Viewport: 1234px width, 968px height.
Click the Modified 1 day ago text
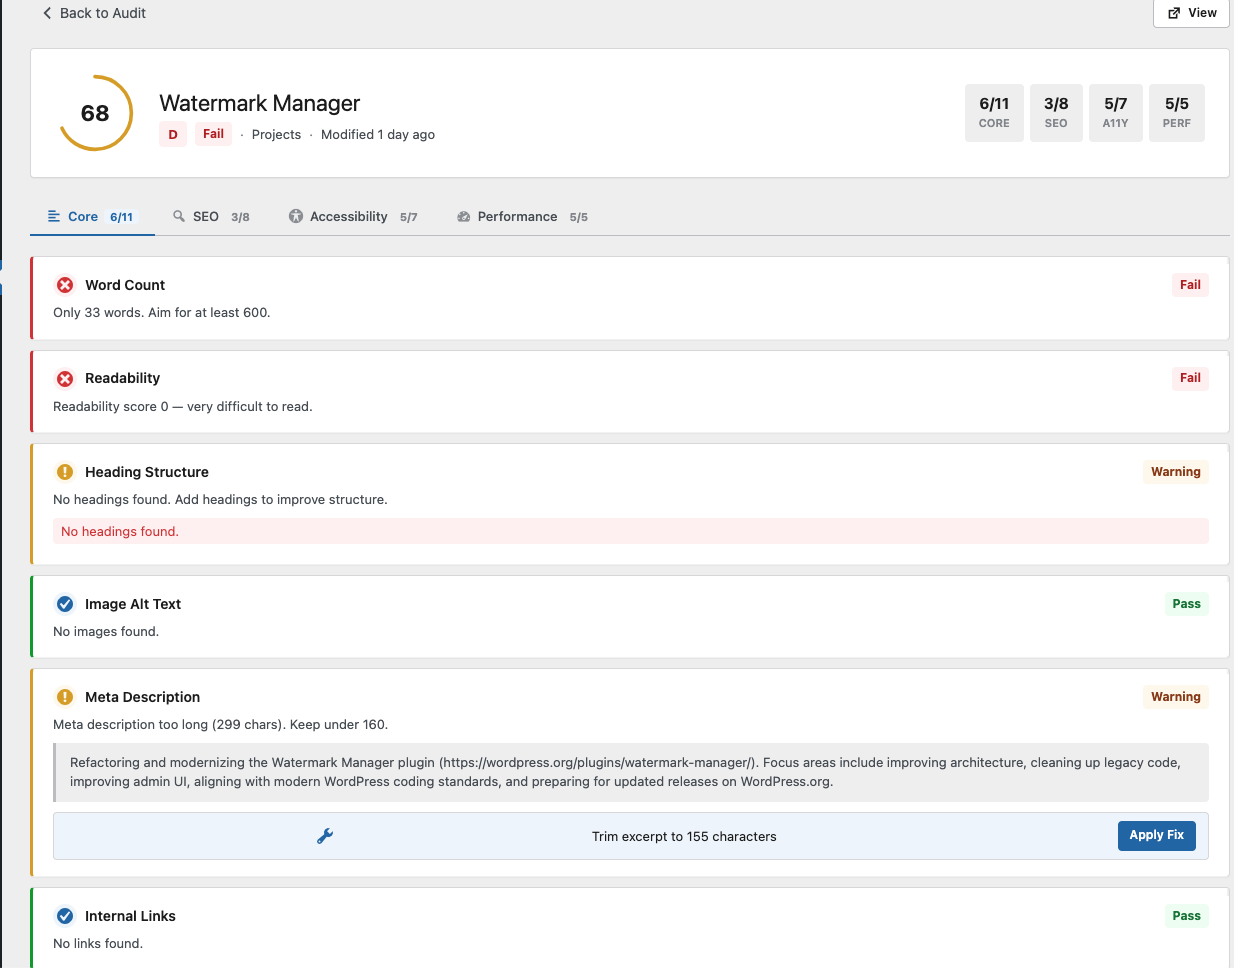[x=378, y=135]
